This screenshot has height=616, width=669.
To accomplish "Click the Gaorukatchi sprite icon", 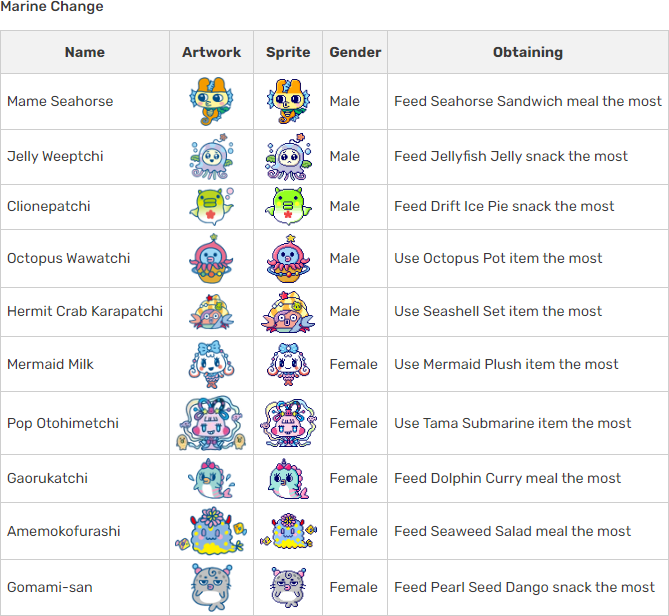I will click(288, 478).
